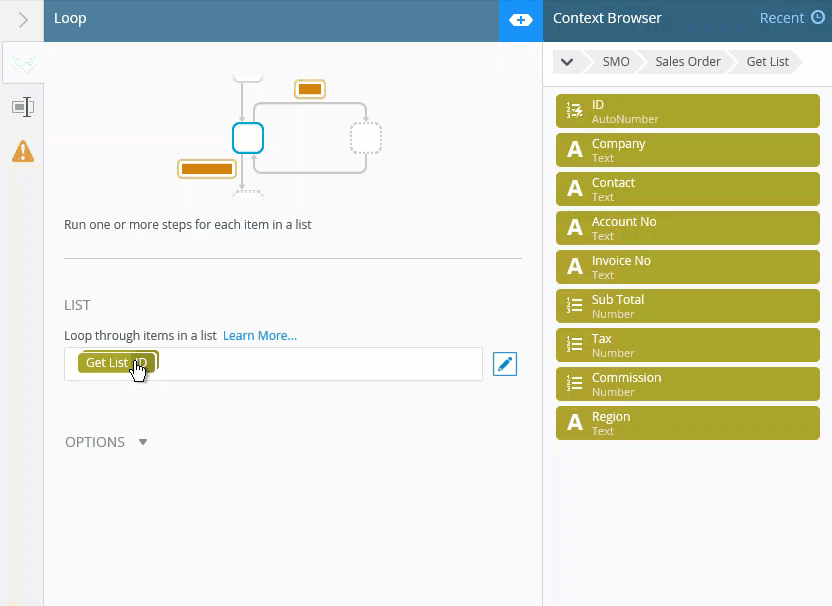Select the Company text field

coord(688,150)
